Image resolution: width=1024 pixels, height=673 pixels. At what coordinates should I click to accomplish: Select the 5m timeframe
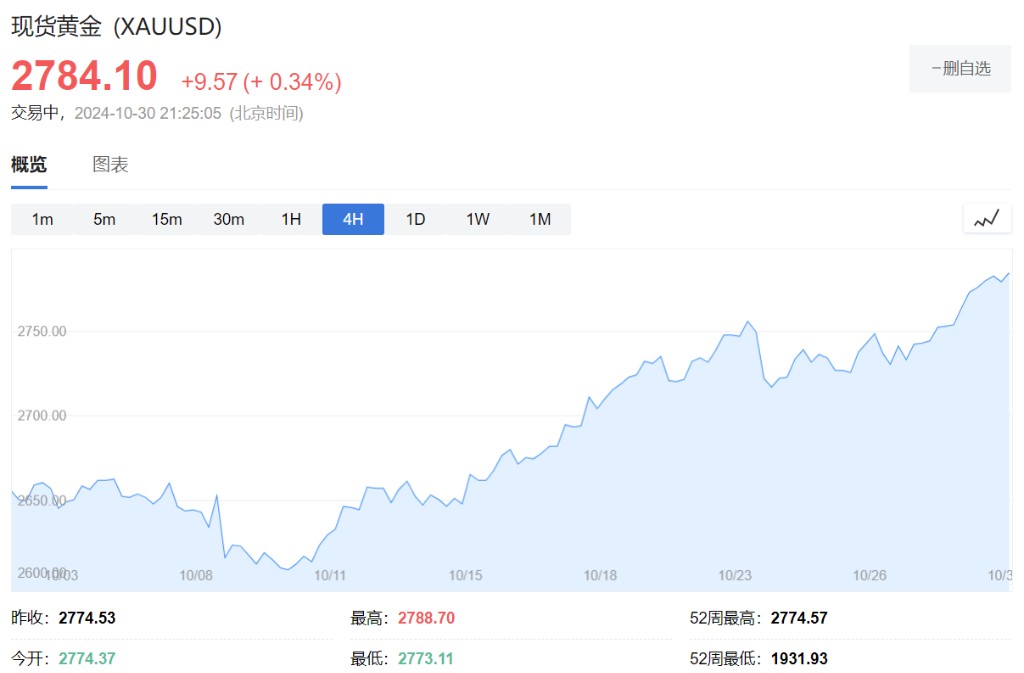(104, 219)
